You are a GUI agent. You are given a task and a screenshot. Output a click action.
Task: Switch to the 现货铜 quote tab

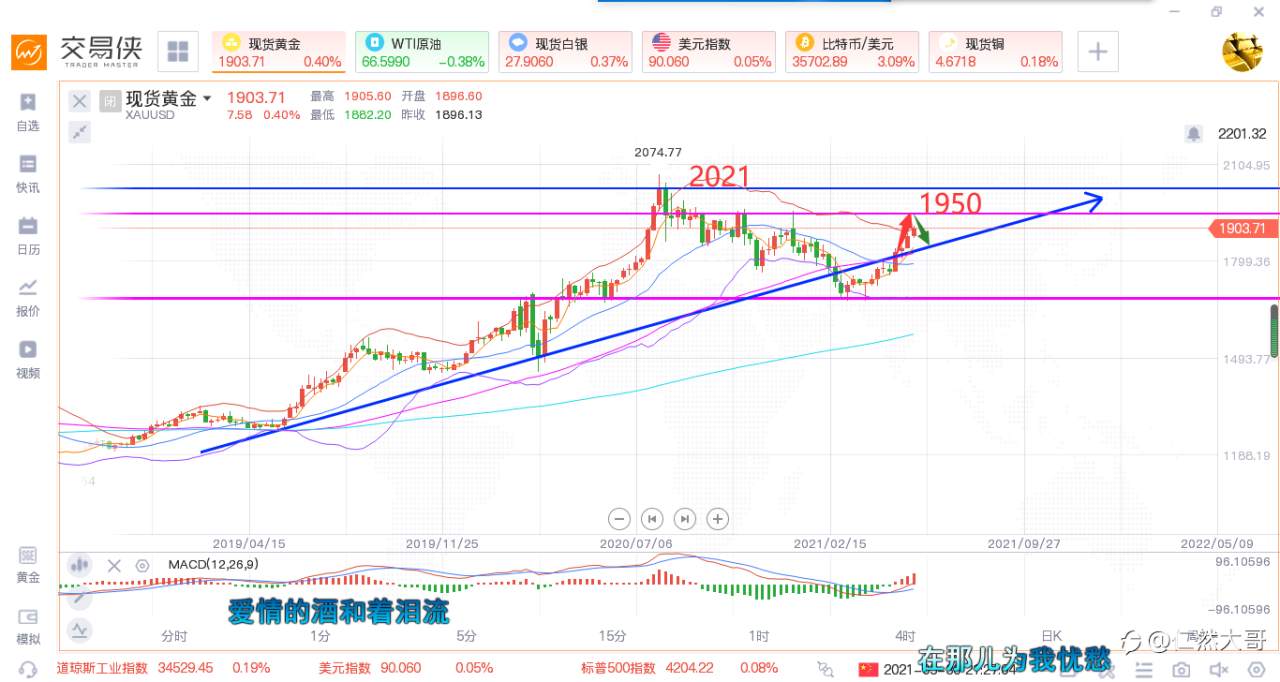pyautogui.click(x=995, y=52)
